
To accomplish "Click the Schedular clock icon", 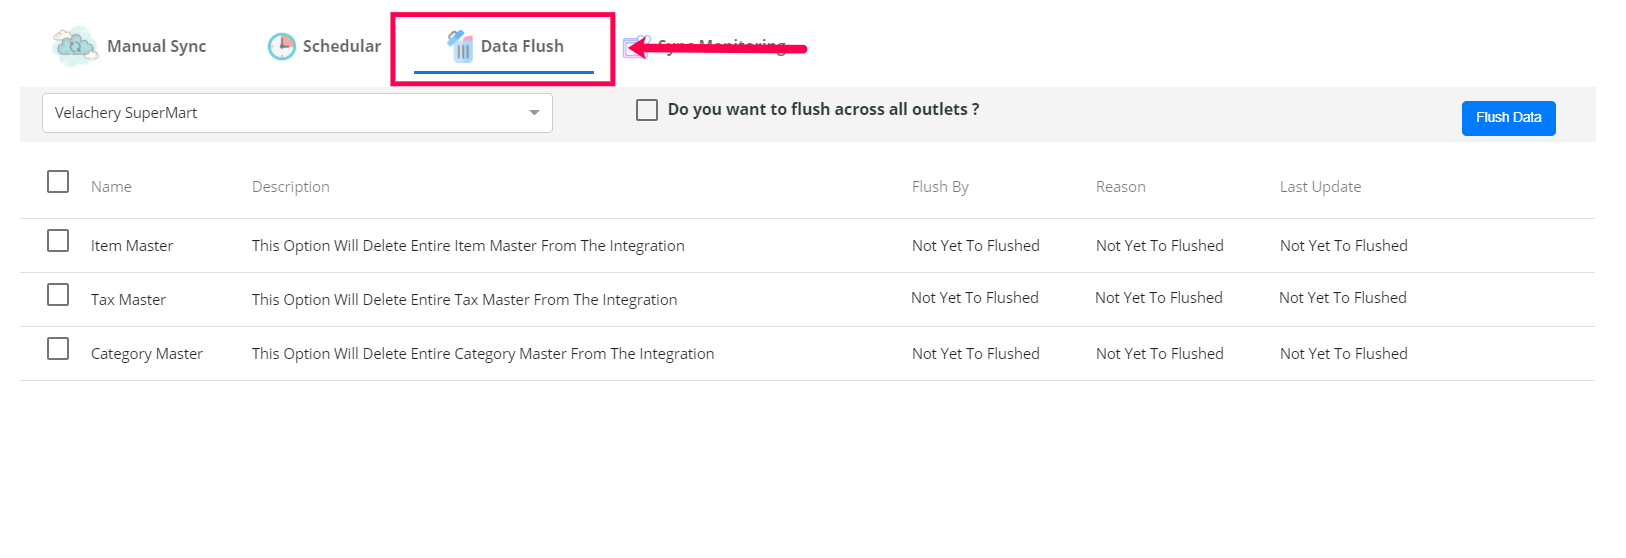I will click(x=282, y=46).
